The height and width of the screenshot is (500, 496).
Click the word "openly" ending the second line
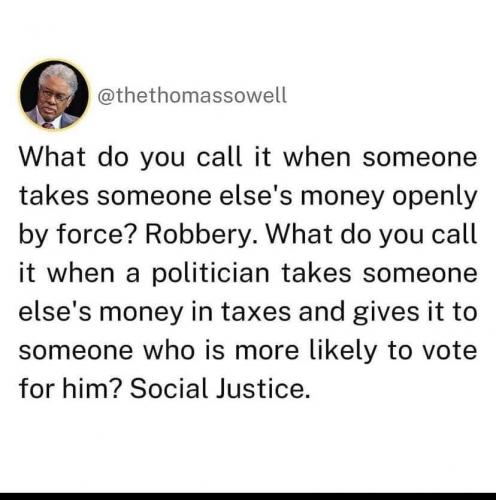[434, 197]
